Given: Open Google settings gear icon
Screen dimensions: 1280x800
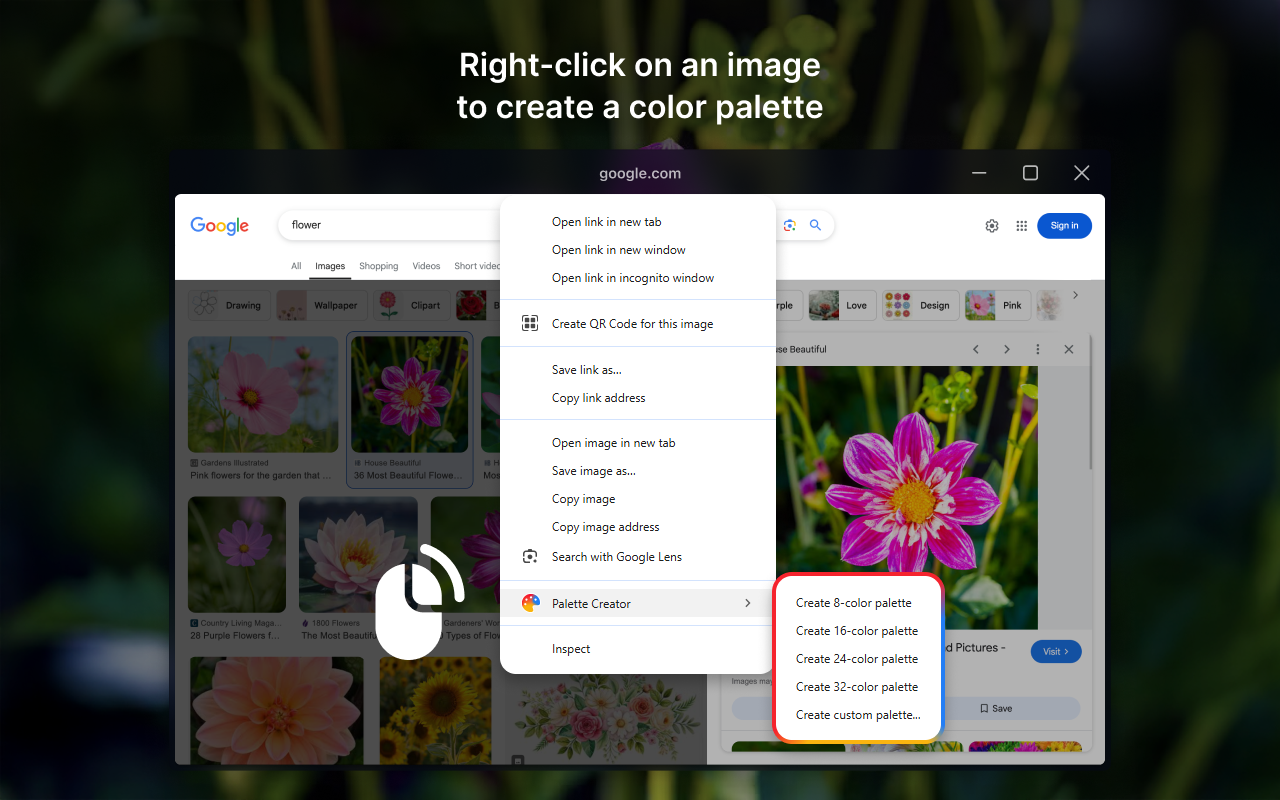Looking at the screenshot, I should coord(992,226).
